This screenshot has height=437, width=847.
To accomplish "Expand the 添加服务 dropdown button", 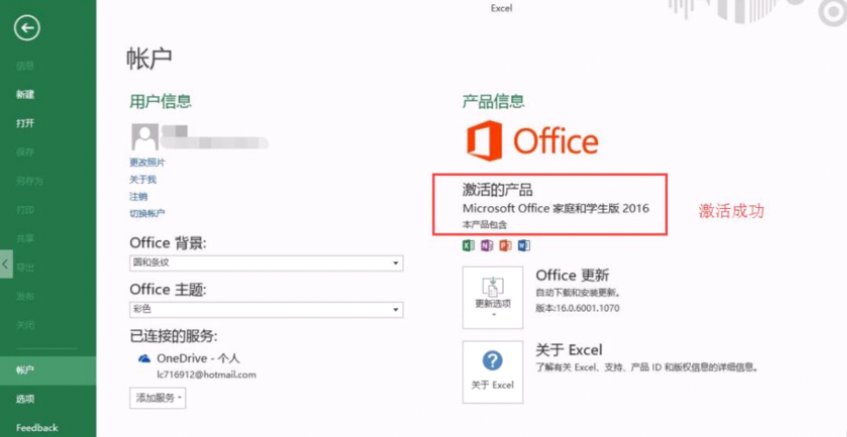I will coord(158,398).
